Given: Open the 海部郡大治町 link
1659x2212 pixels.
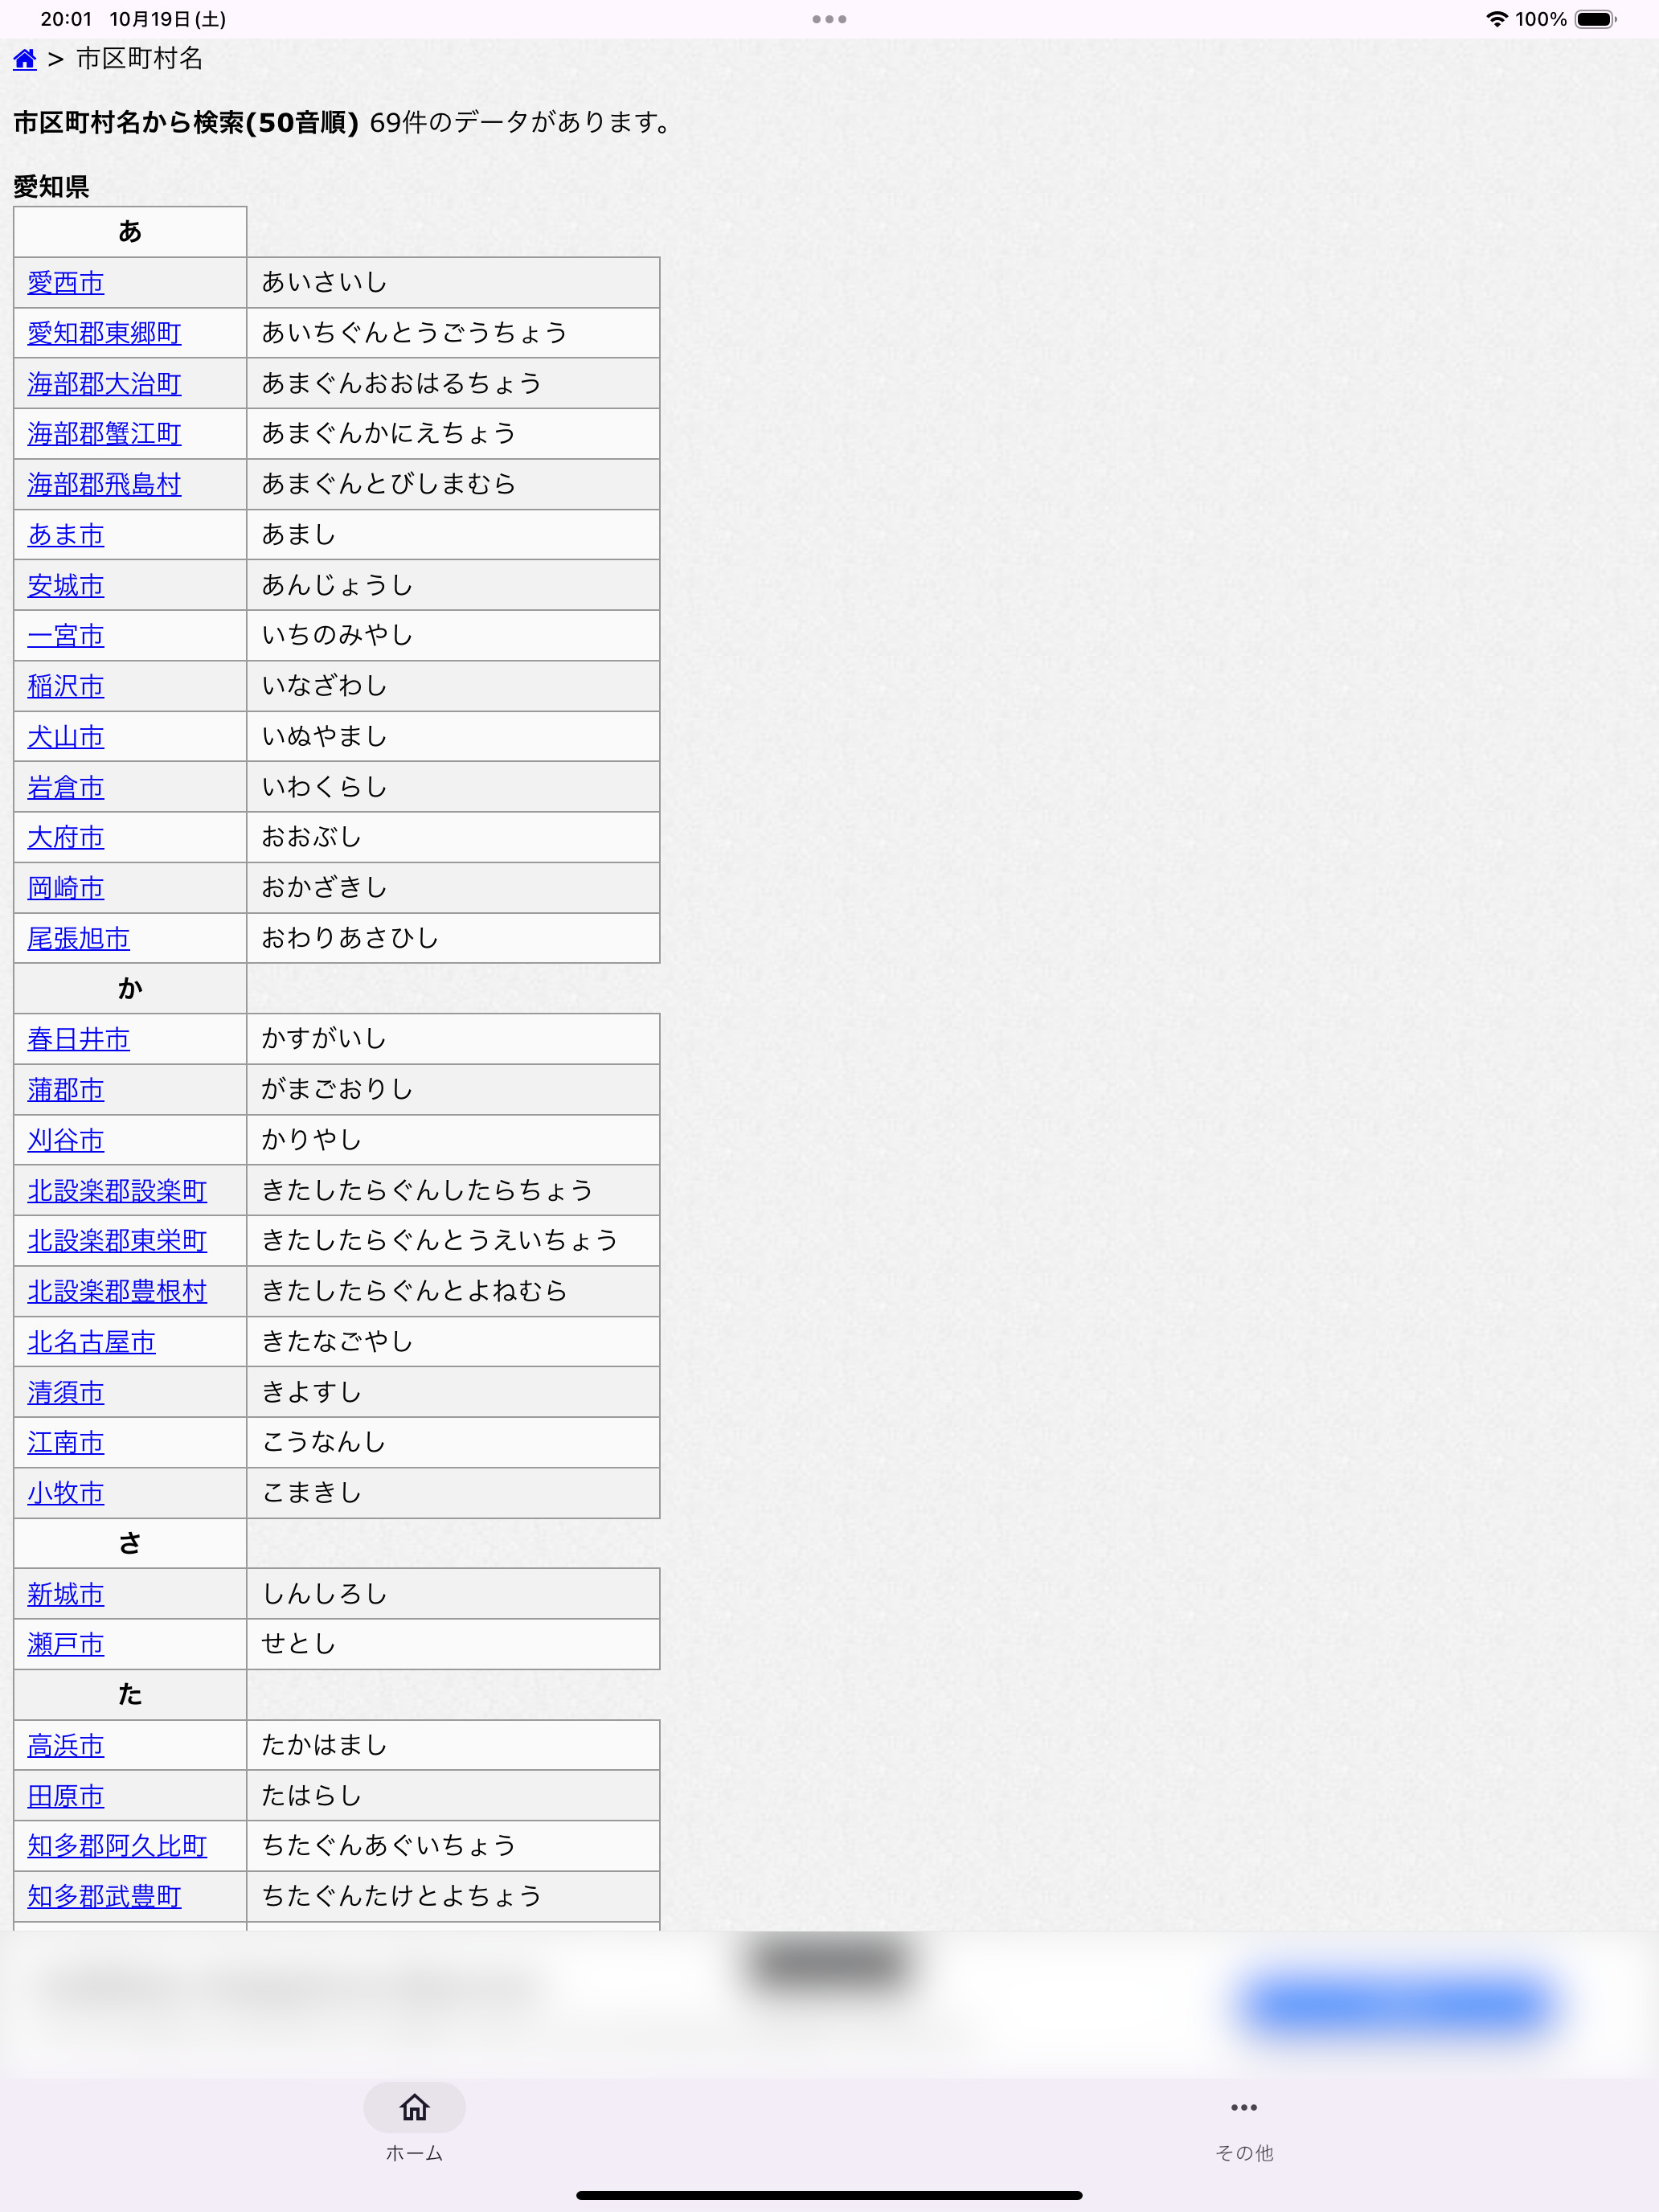Looking at the screenshot, I should coord(104,384).
